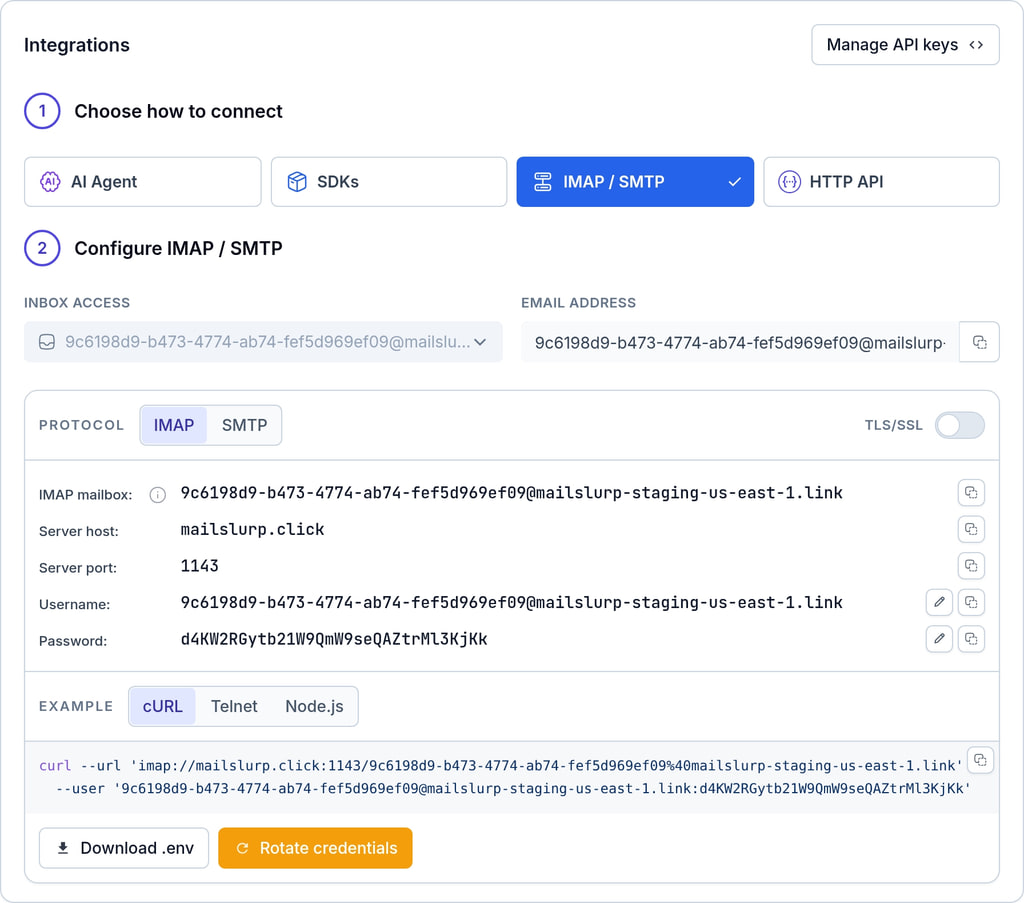Click the Configure IMAP / SMTP heading

point(178,248)
